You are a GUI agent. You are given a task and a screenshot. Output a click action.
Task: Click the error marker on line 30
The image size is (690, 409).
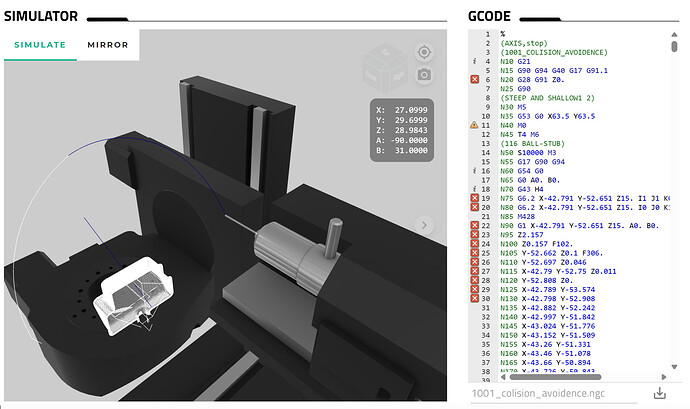coord(474,298)
